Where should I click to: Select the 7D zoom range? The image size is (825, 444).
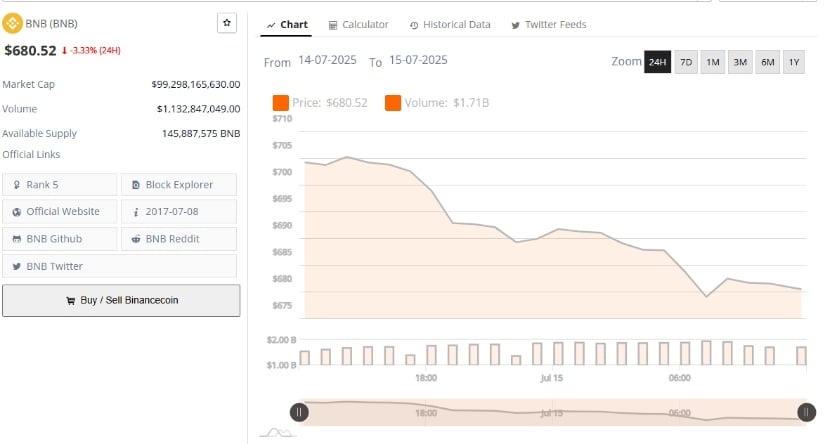pos(686,62)
